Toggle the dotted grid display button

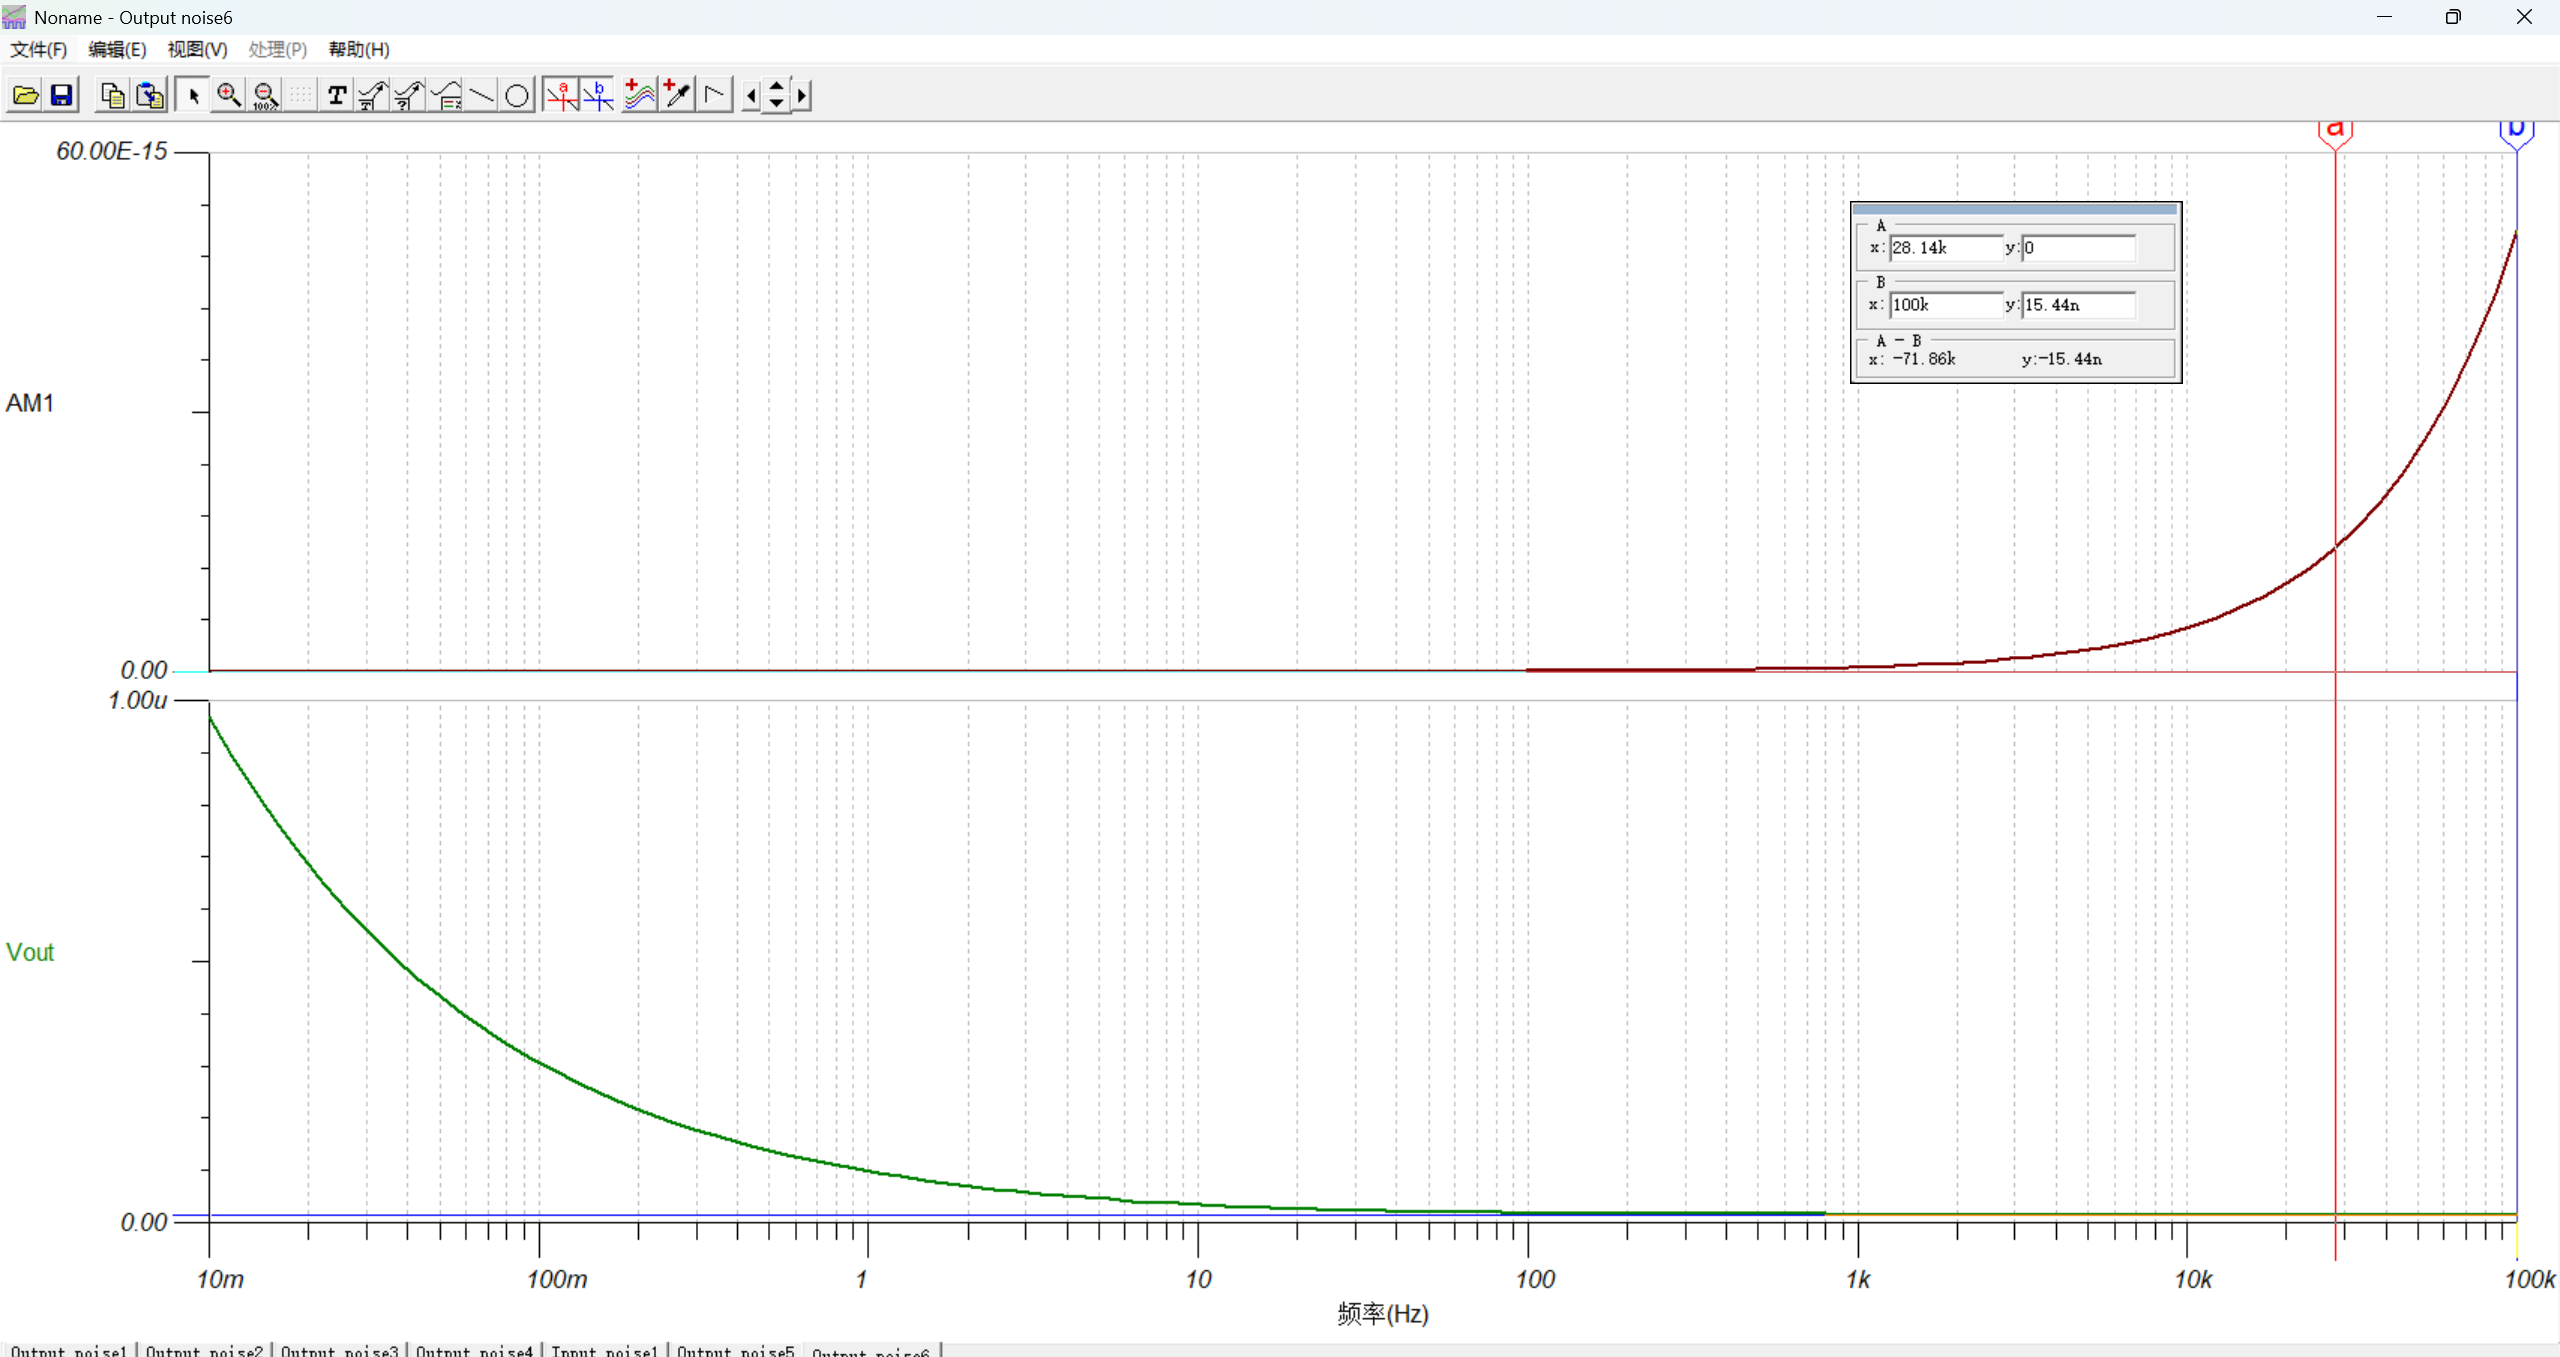[300, 96]
